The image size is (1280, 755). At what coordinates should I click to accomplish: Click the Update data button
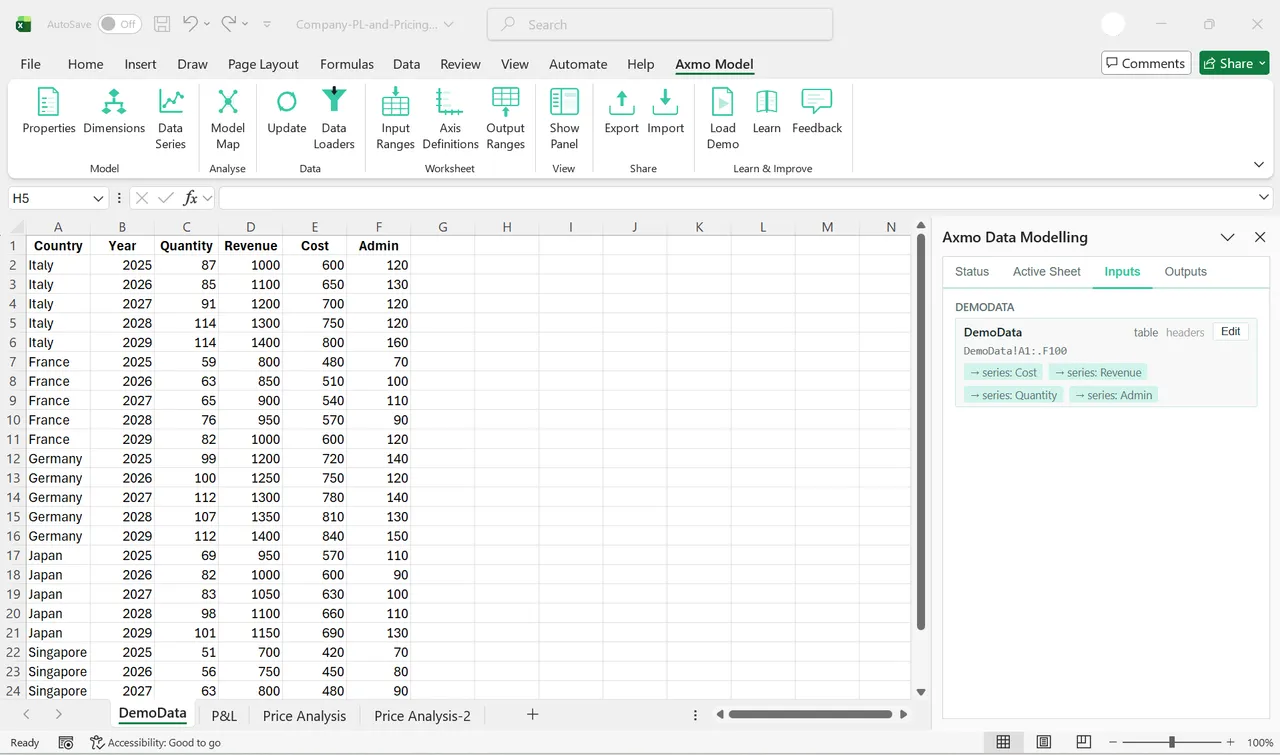click(x=286, y=111)
